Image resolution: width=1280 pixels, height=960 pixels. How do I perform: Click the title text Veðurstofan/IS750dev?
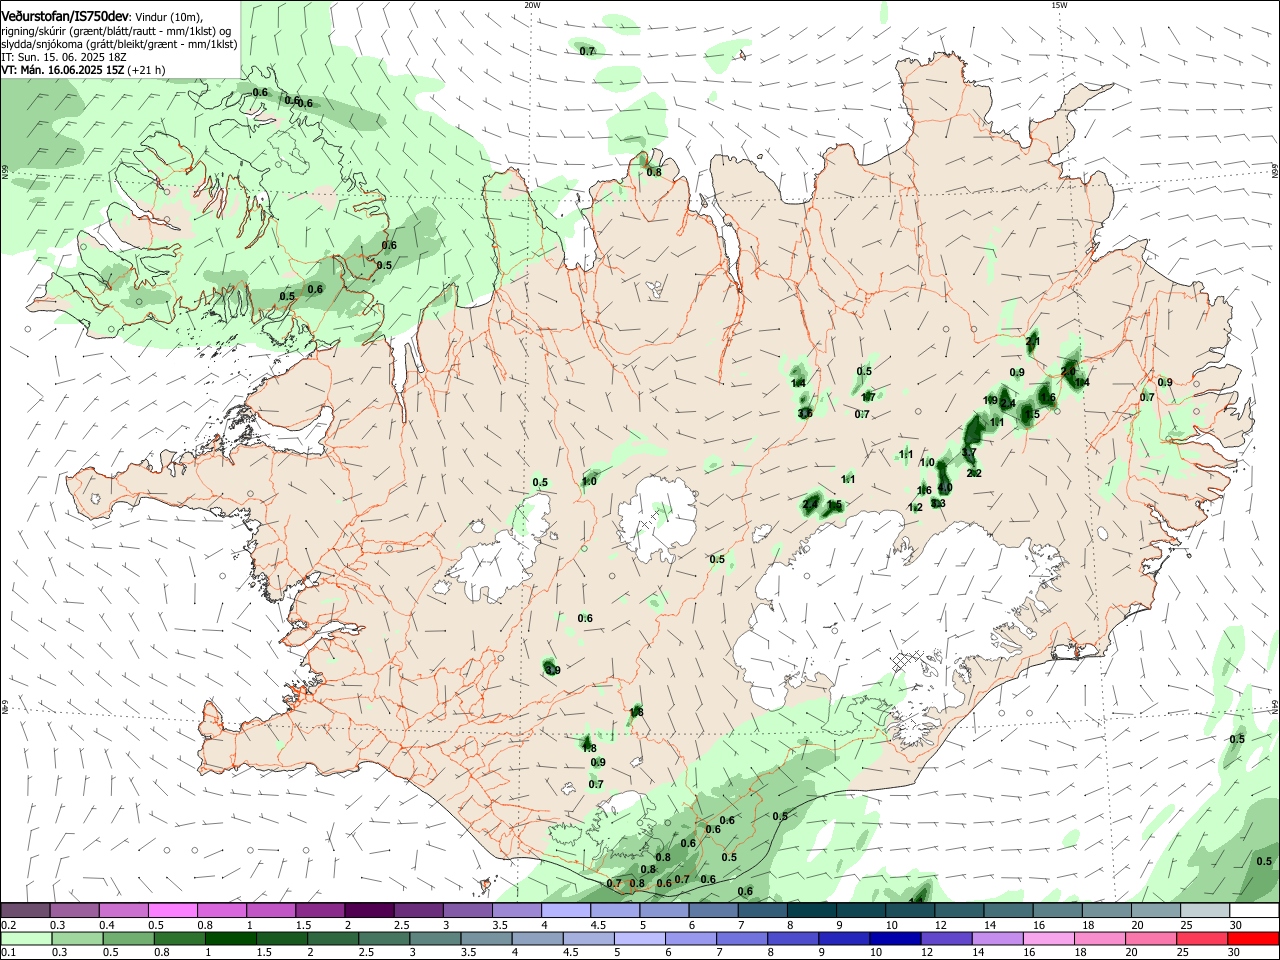coord(65,16)
